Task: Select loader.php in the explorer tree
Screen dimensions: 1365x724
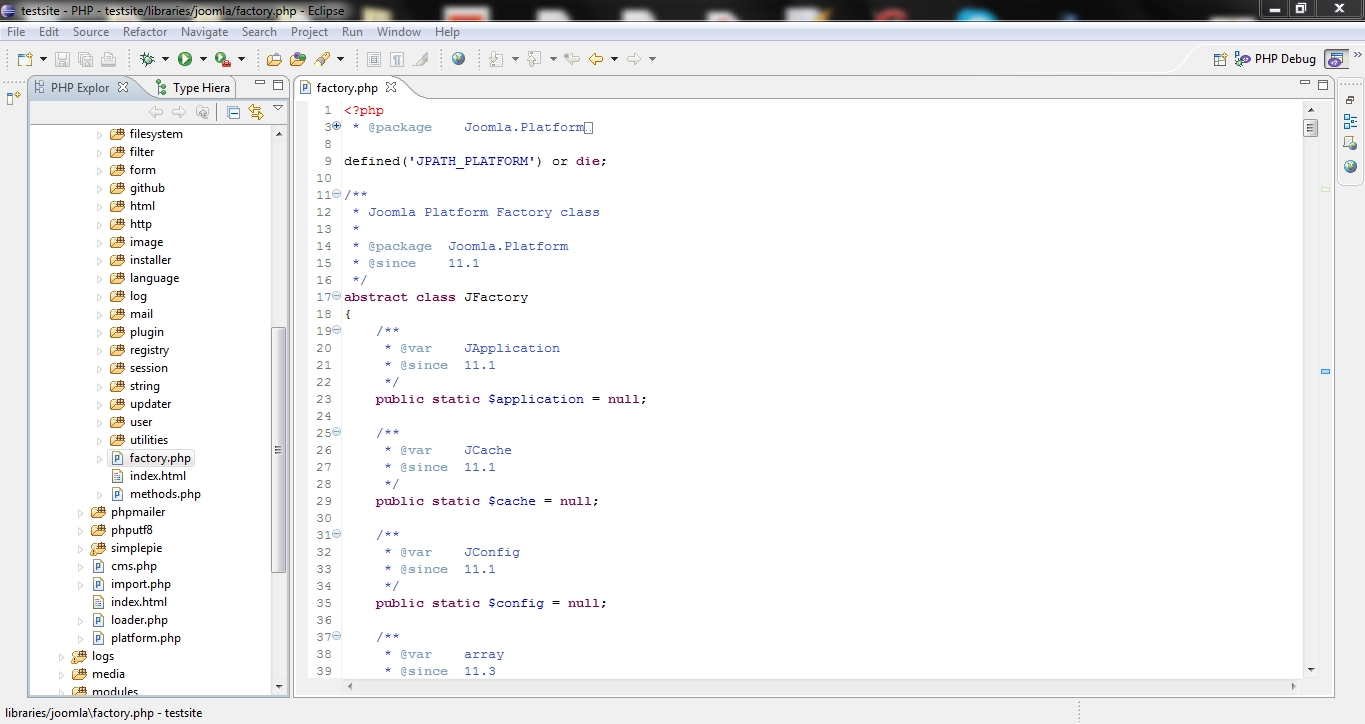Action: pos(130,620)
